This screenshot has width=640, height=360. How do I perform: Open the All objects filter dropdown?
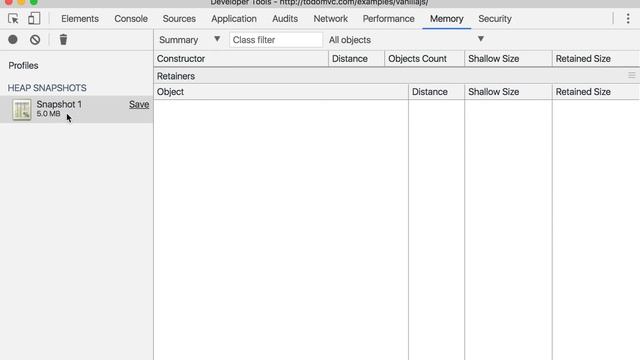tap(407, 40)
